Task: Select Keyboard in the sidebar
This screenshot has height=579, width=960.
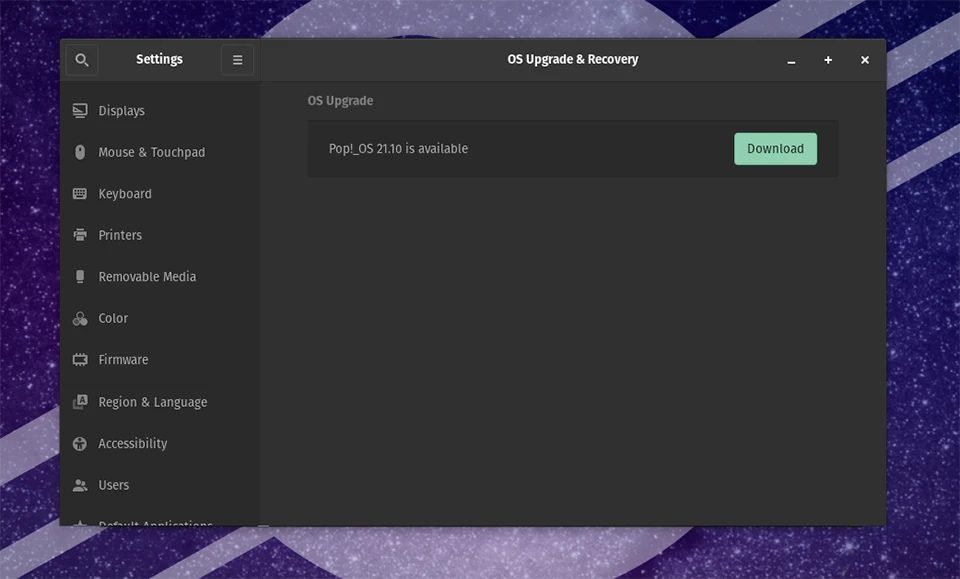Action: (x=160, y=193)
